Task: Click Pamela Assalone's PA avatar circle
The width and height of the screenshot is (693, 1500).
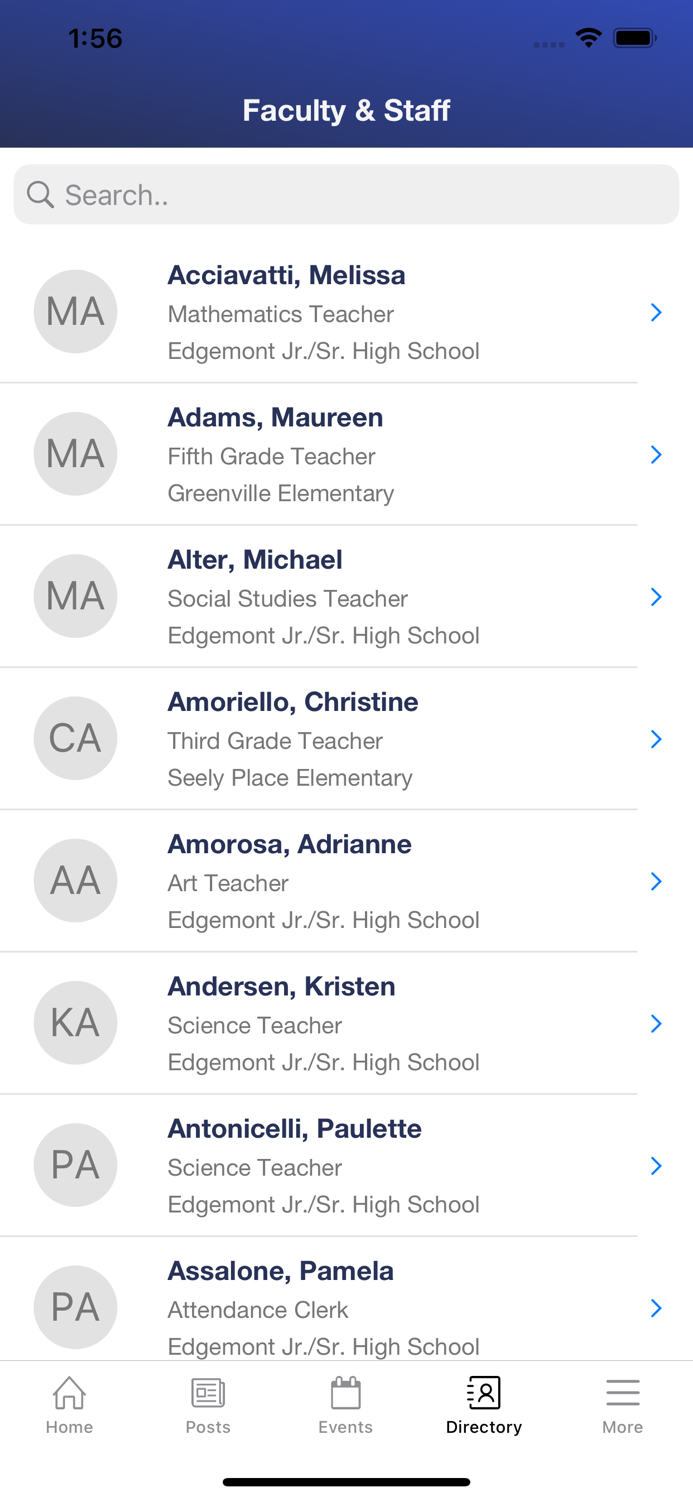Action: pyautogui.click(x=76, y=1307)
